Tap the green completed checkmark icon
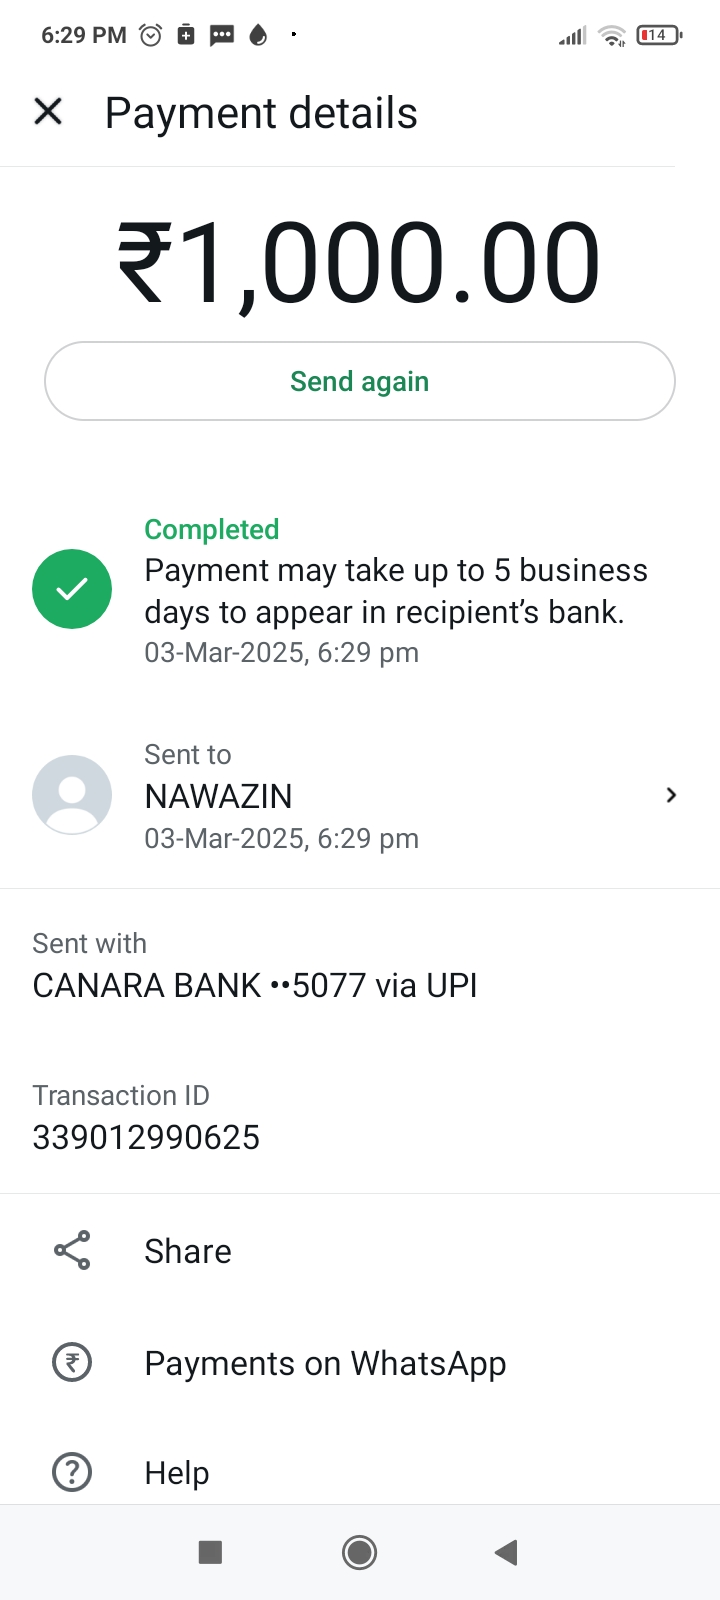This screenshot has height=1600, width=720. [72, 589]
